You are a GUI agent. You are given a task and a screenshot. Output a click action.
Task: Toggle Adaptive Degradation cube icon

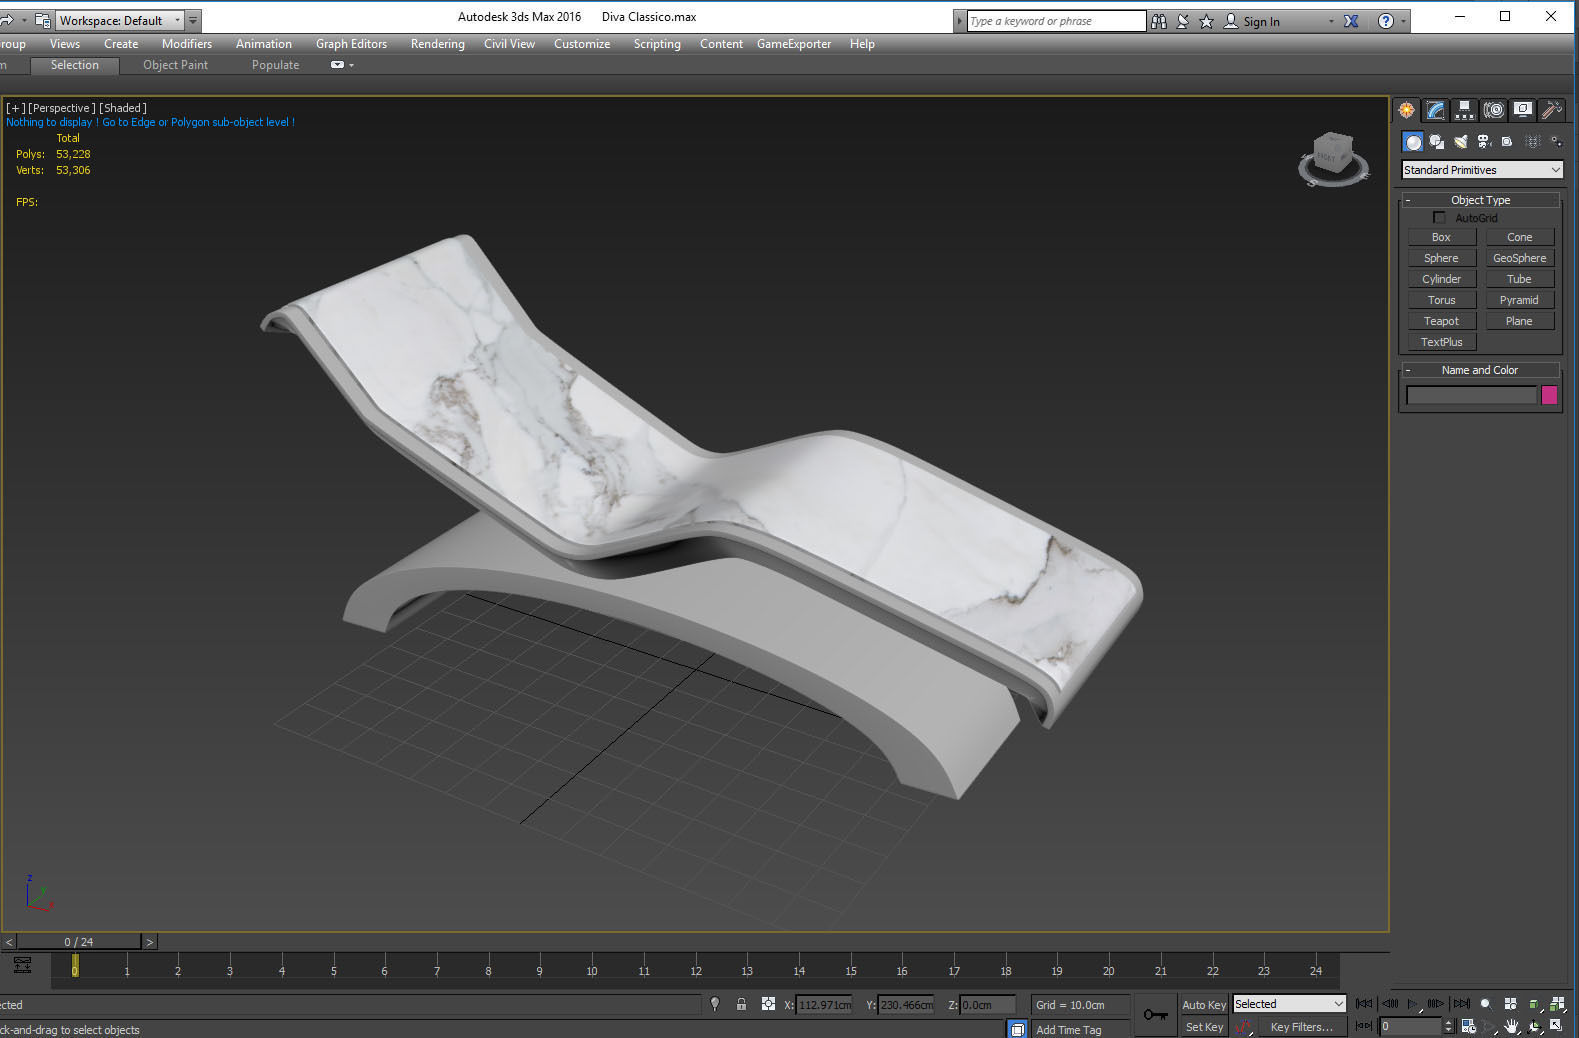(x=1017, y=1028)
